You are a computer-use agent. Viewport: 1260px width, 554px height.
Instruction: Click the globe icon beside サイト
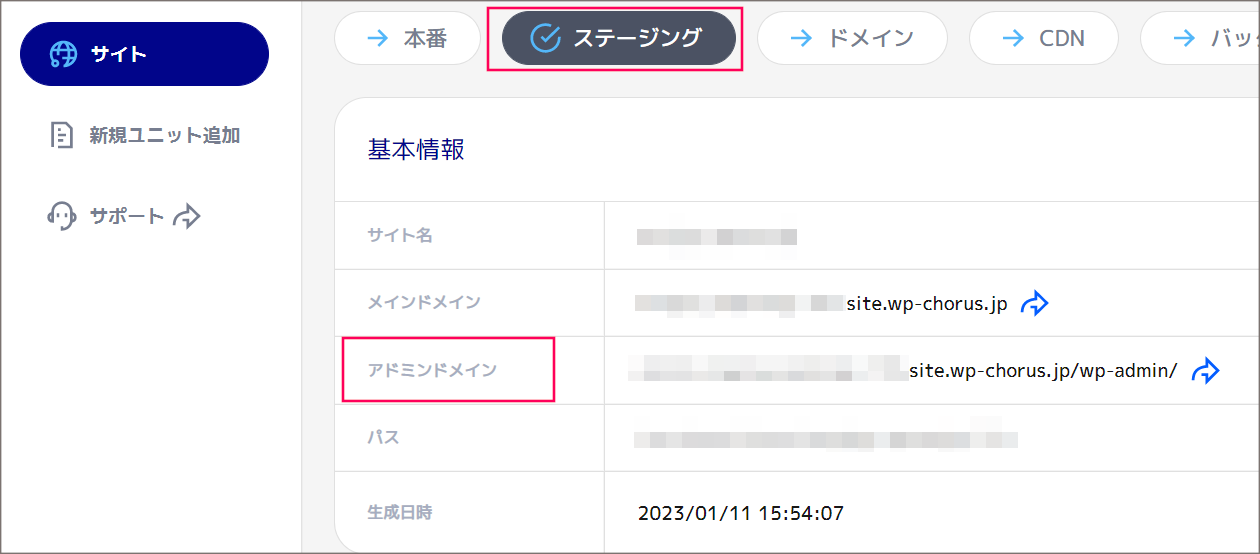(x=63, y=54)
